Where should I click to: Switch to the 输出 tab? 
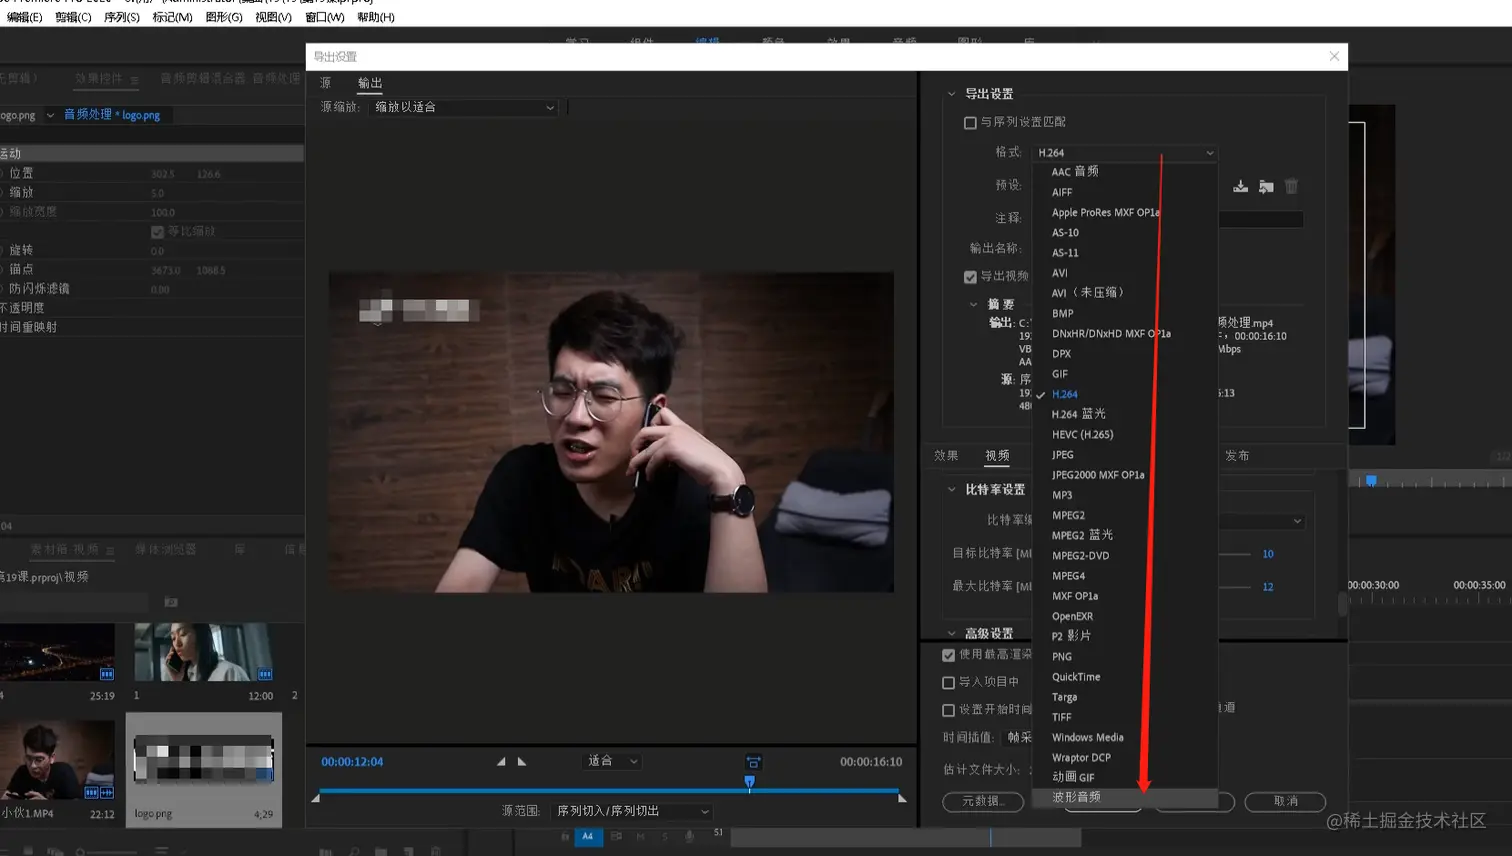tap(370, 83)
